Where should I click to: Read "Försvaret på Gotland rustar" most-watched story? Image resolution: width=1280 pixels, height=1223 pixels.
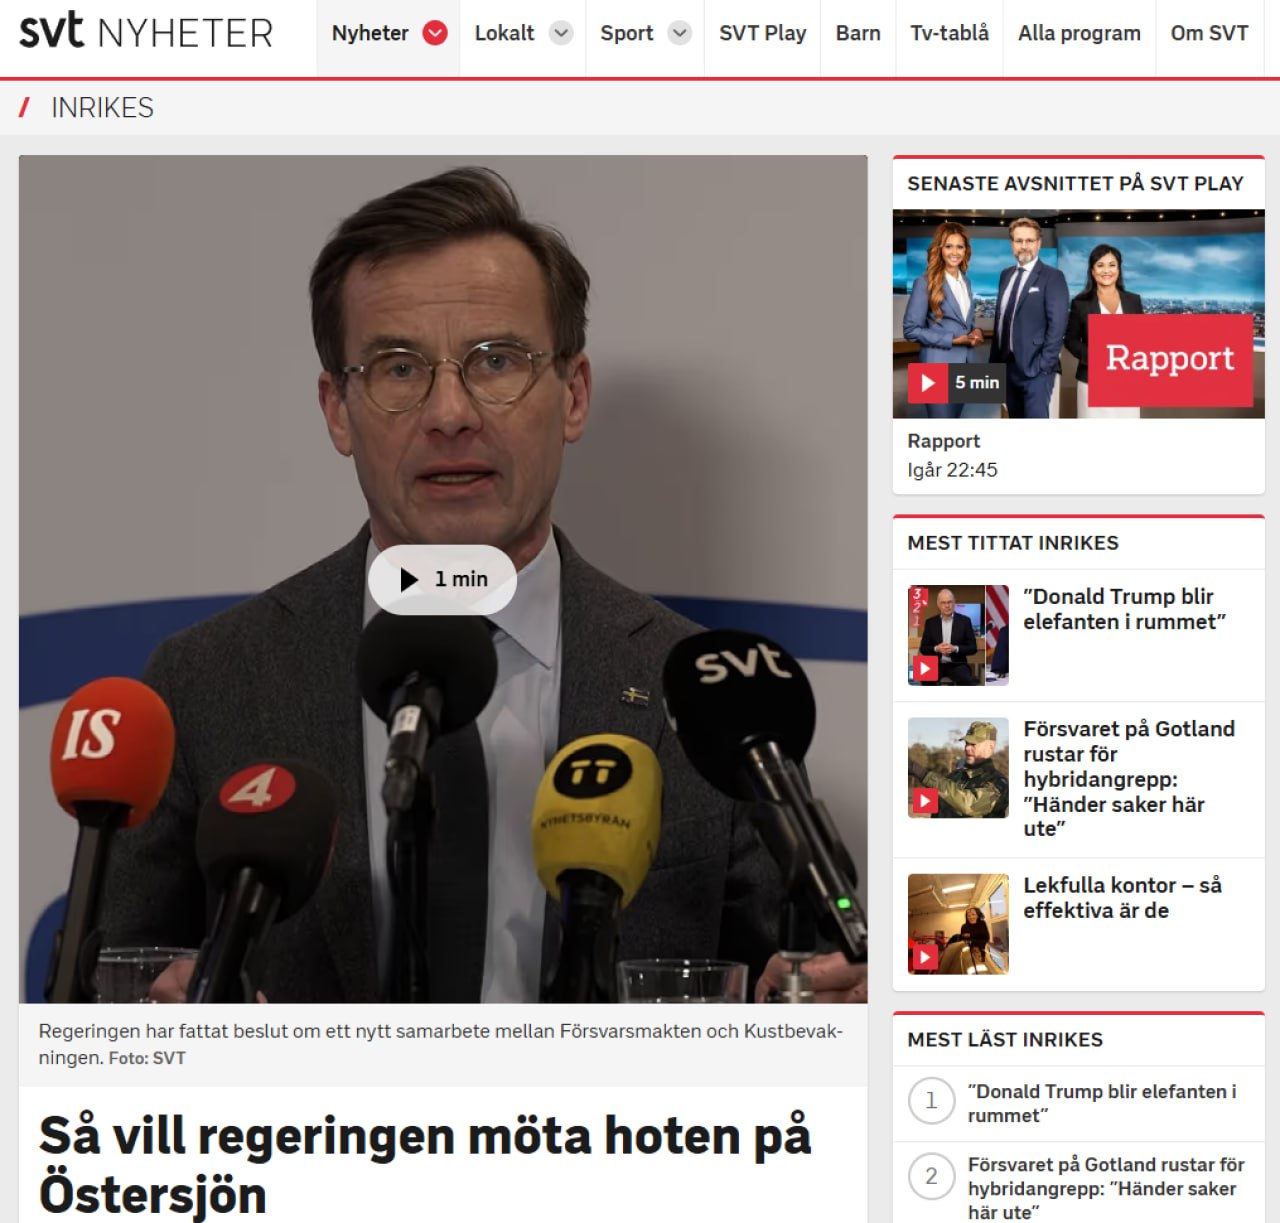(x=1129, y=778)
